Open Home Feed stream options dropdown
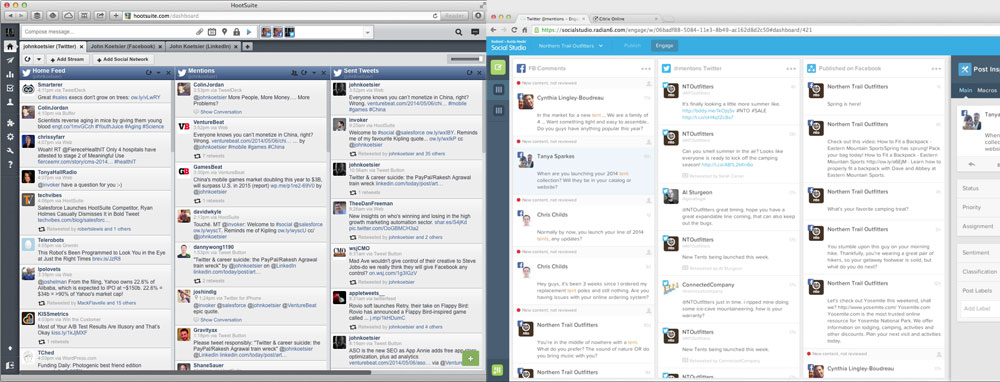Image resolution: width=1000 pixels, height=382 pixels. (x=158, y=73)
